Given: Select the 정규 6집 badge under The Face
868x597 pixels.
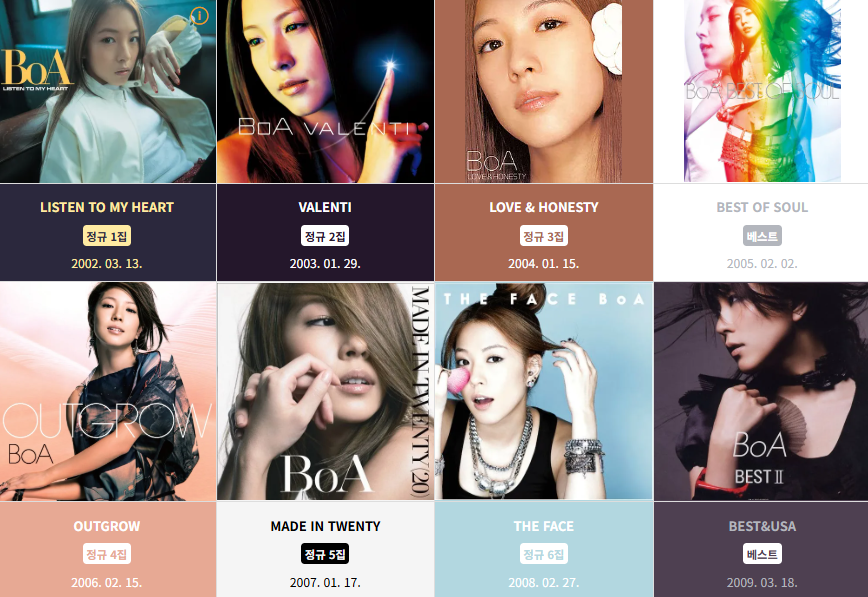Looking at the screenshot, I should coord(544,554).
